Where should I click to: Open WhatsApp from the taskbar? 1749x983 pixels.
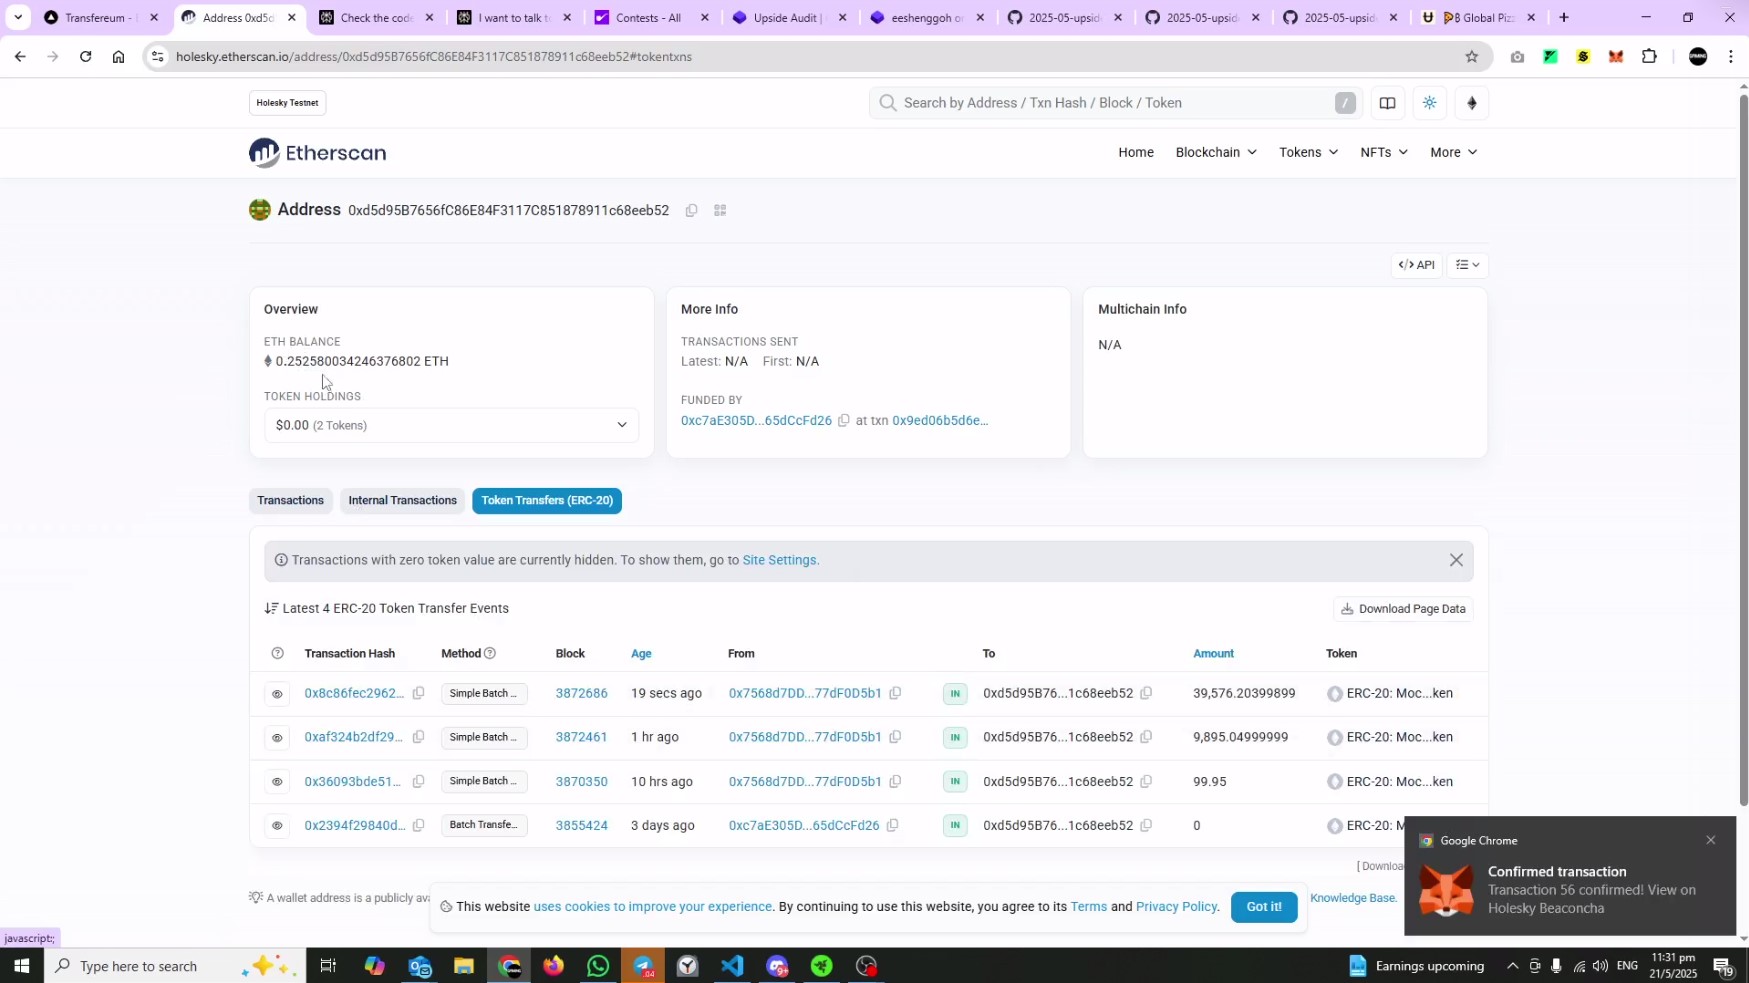598,966
